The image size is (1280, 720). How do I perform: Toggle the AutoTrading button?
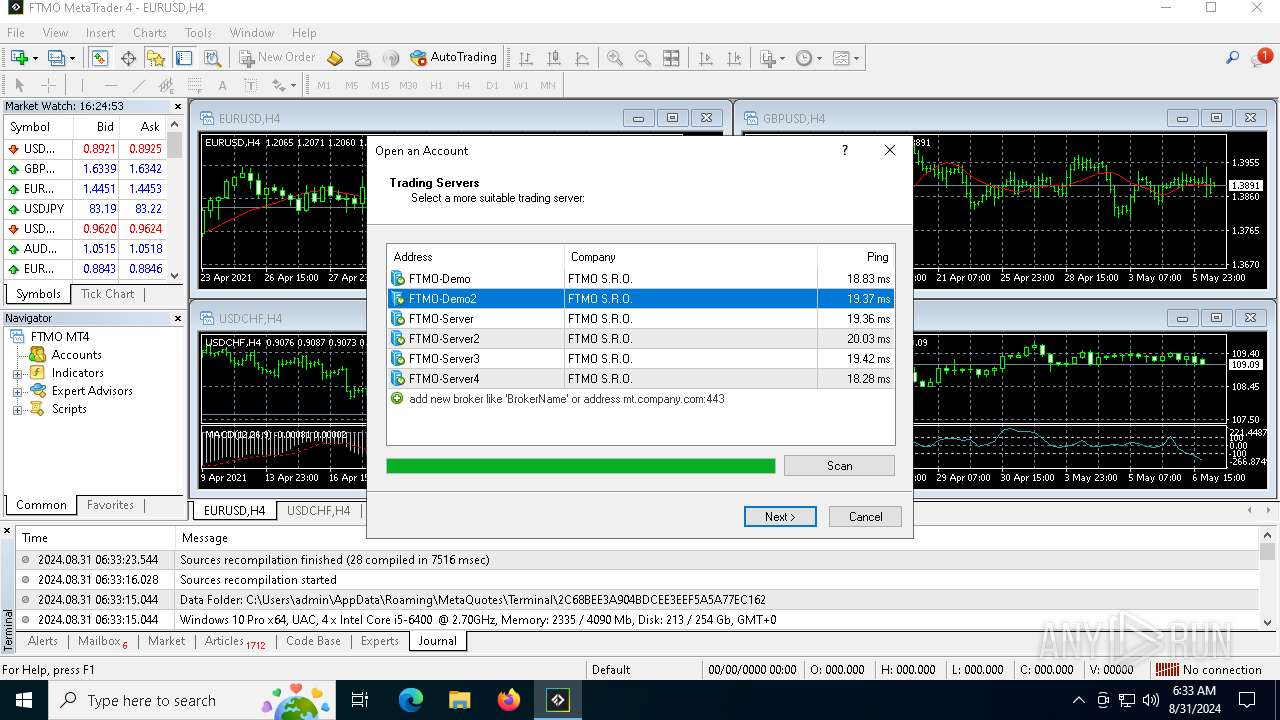[x=453, y=58]
